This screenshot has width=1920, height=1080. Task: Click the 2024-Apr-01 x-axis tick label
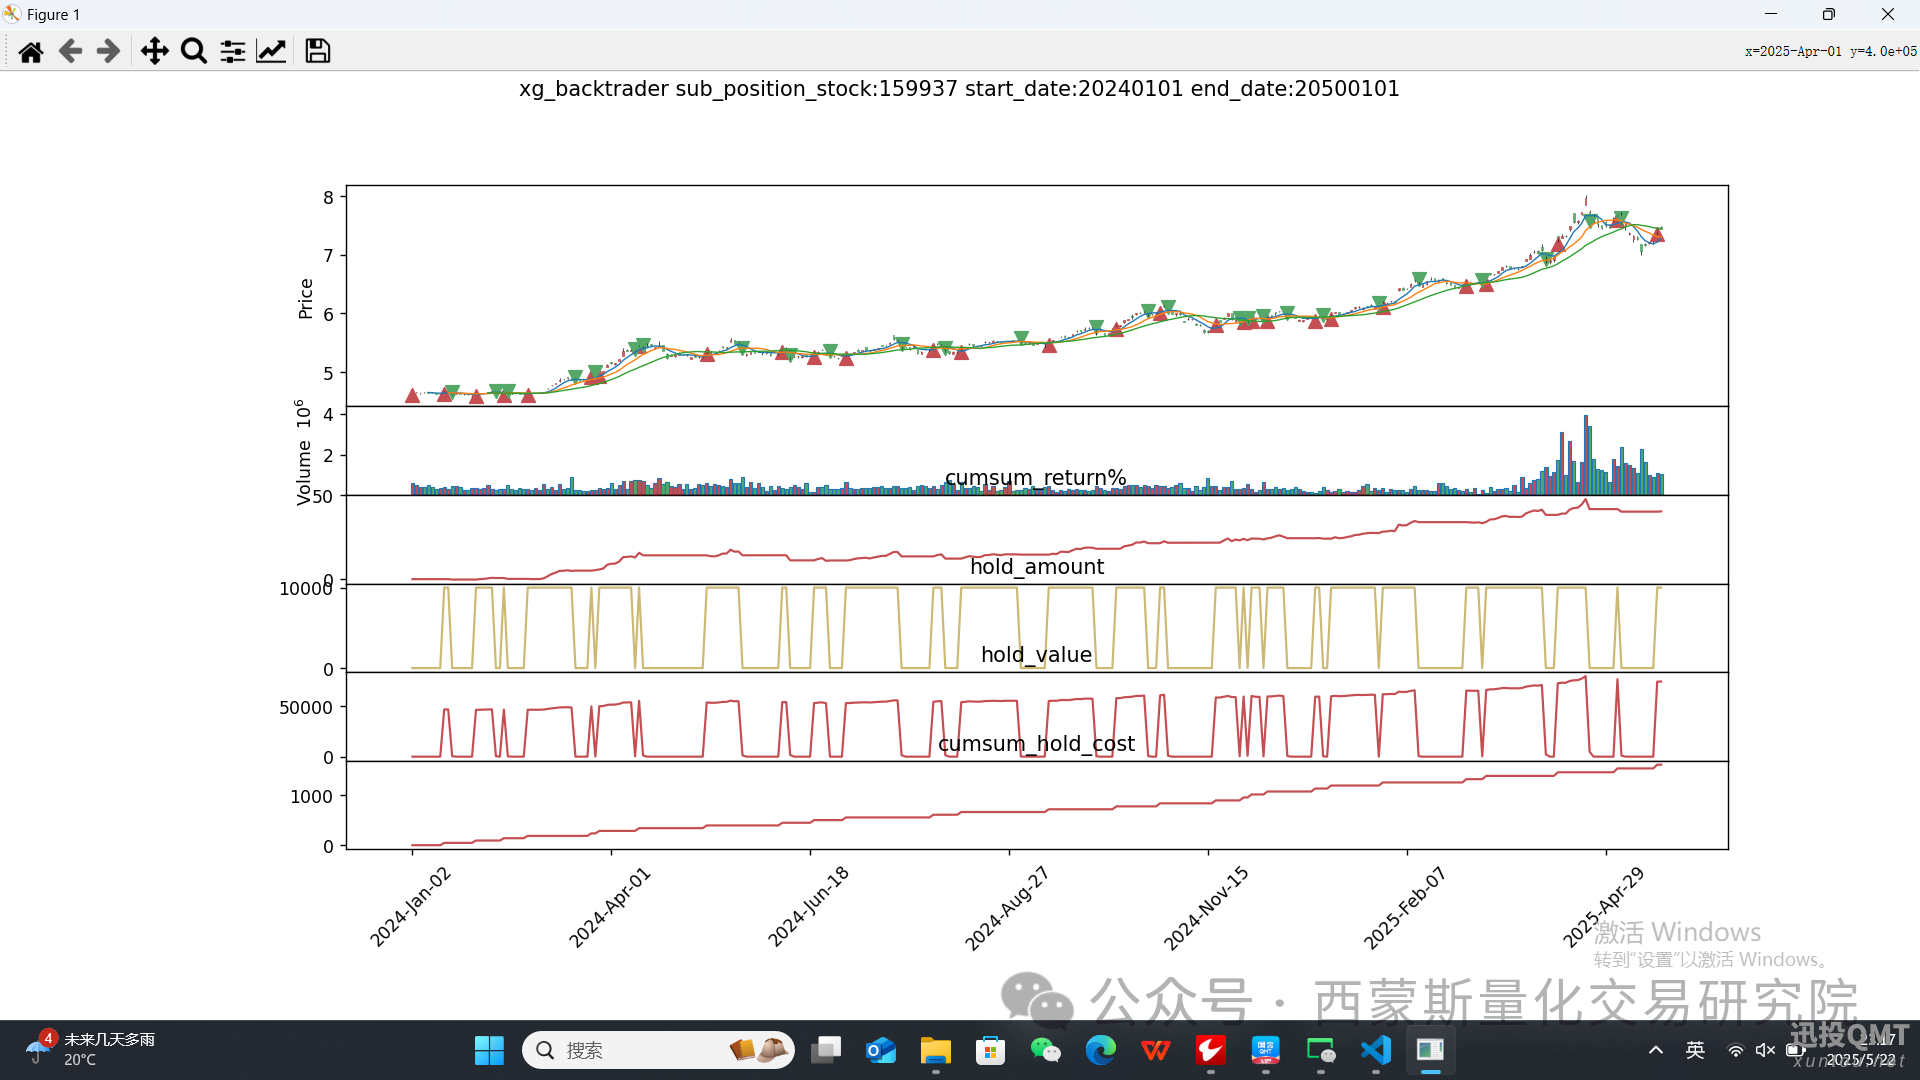(610, 907)
